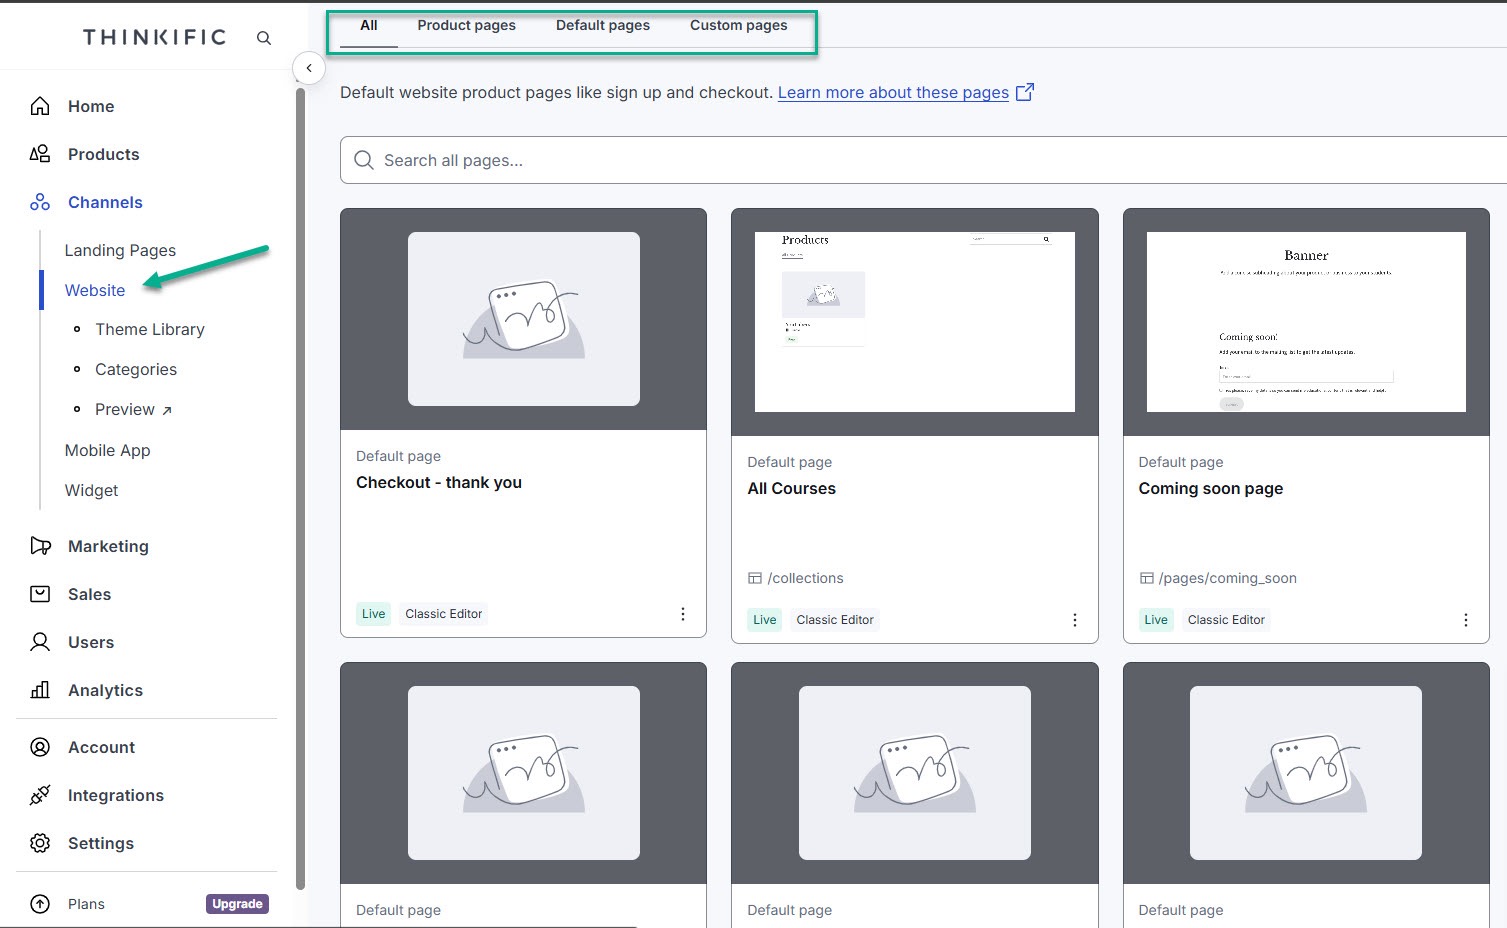Viewport: 1507px width, 928px height.
Task: Click the Search all pages field
Action: point(923,160)
